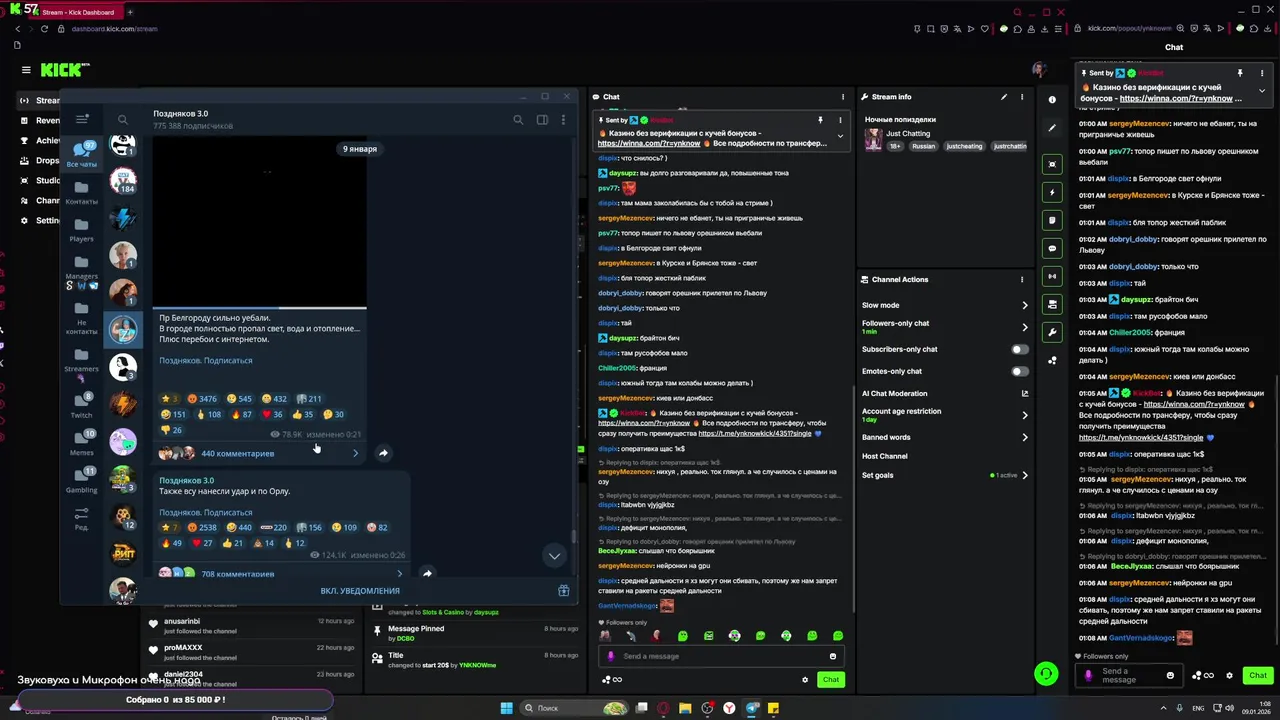Open the Gambling folder in Telegram
Image resolution: width=1280 pixels, height=720 pixels.
(x=82, y=481)
